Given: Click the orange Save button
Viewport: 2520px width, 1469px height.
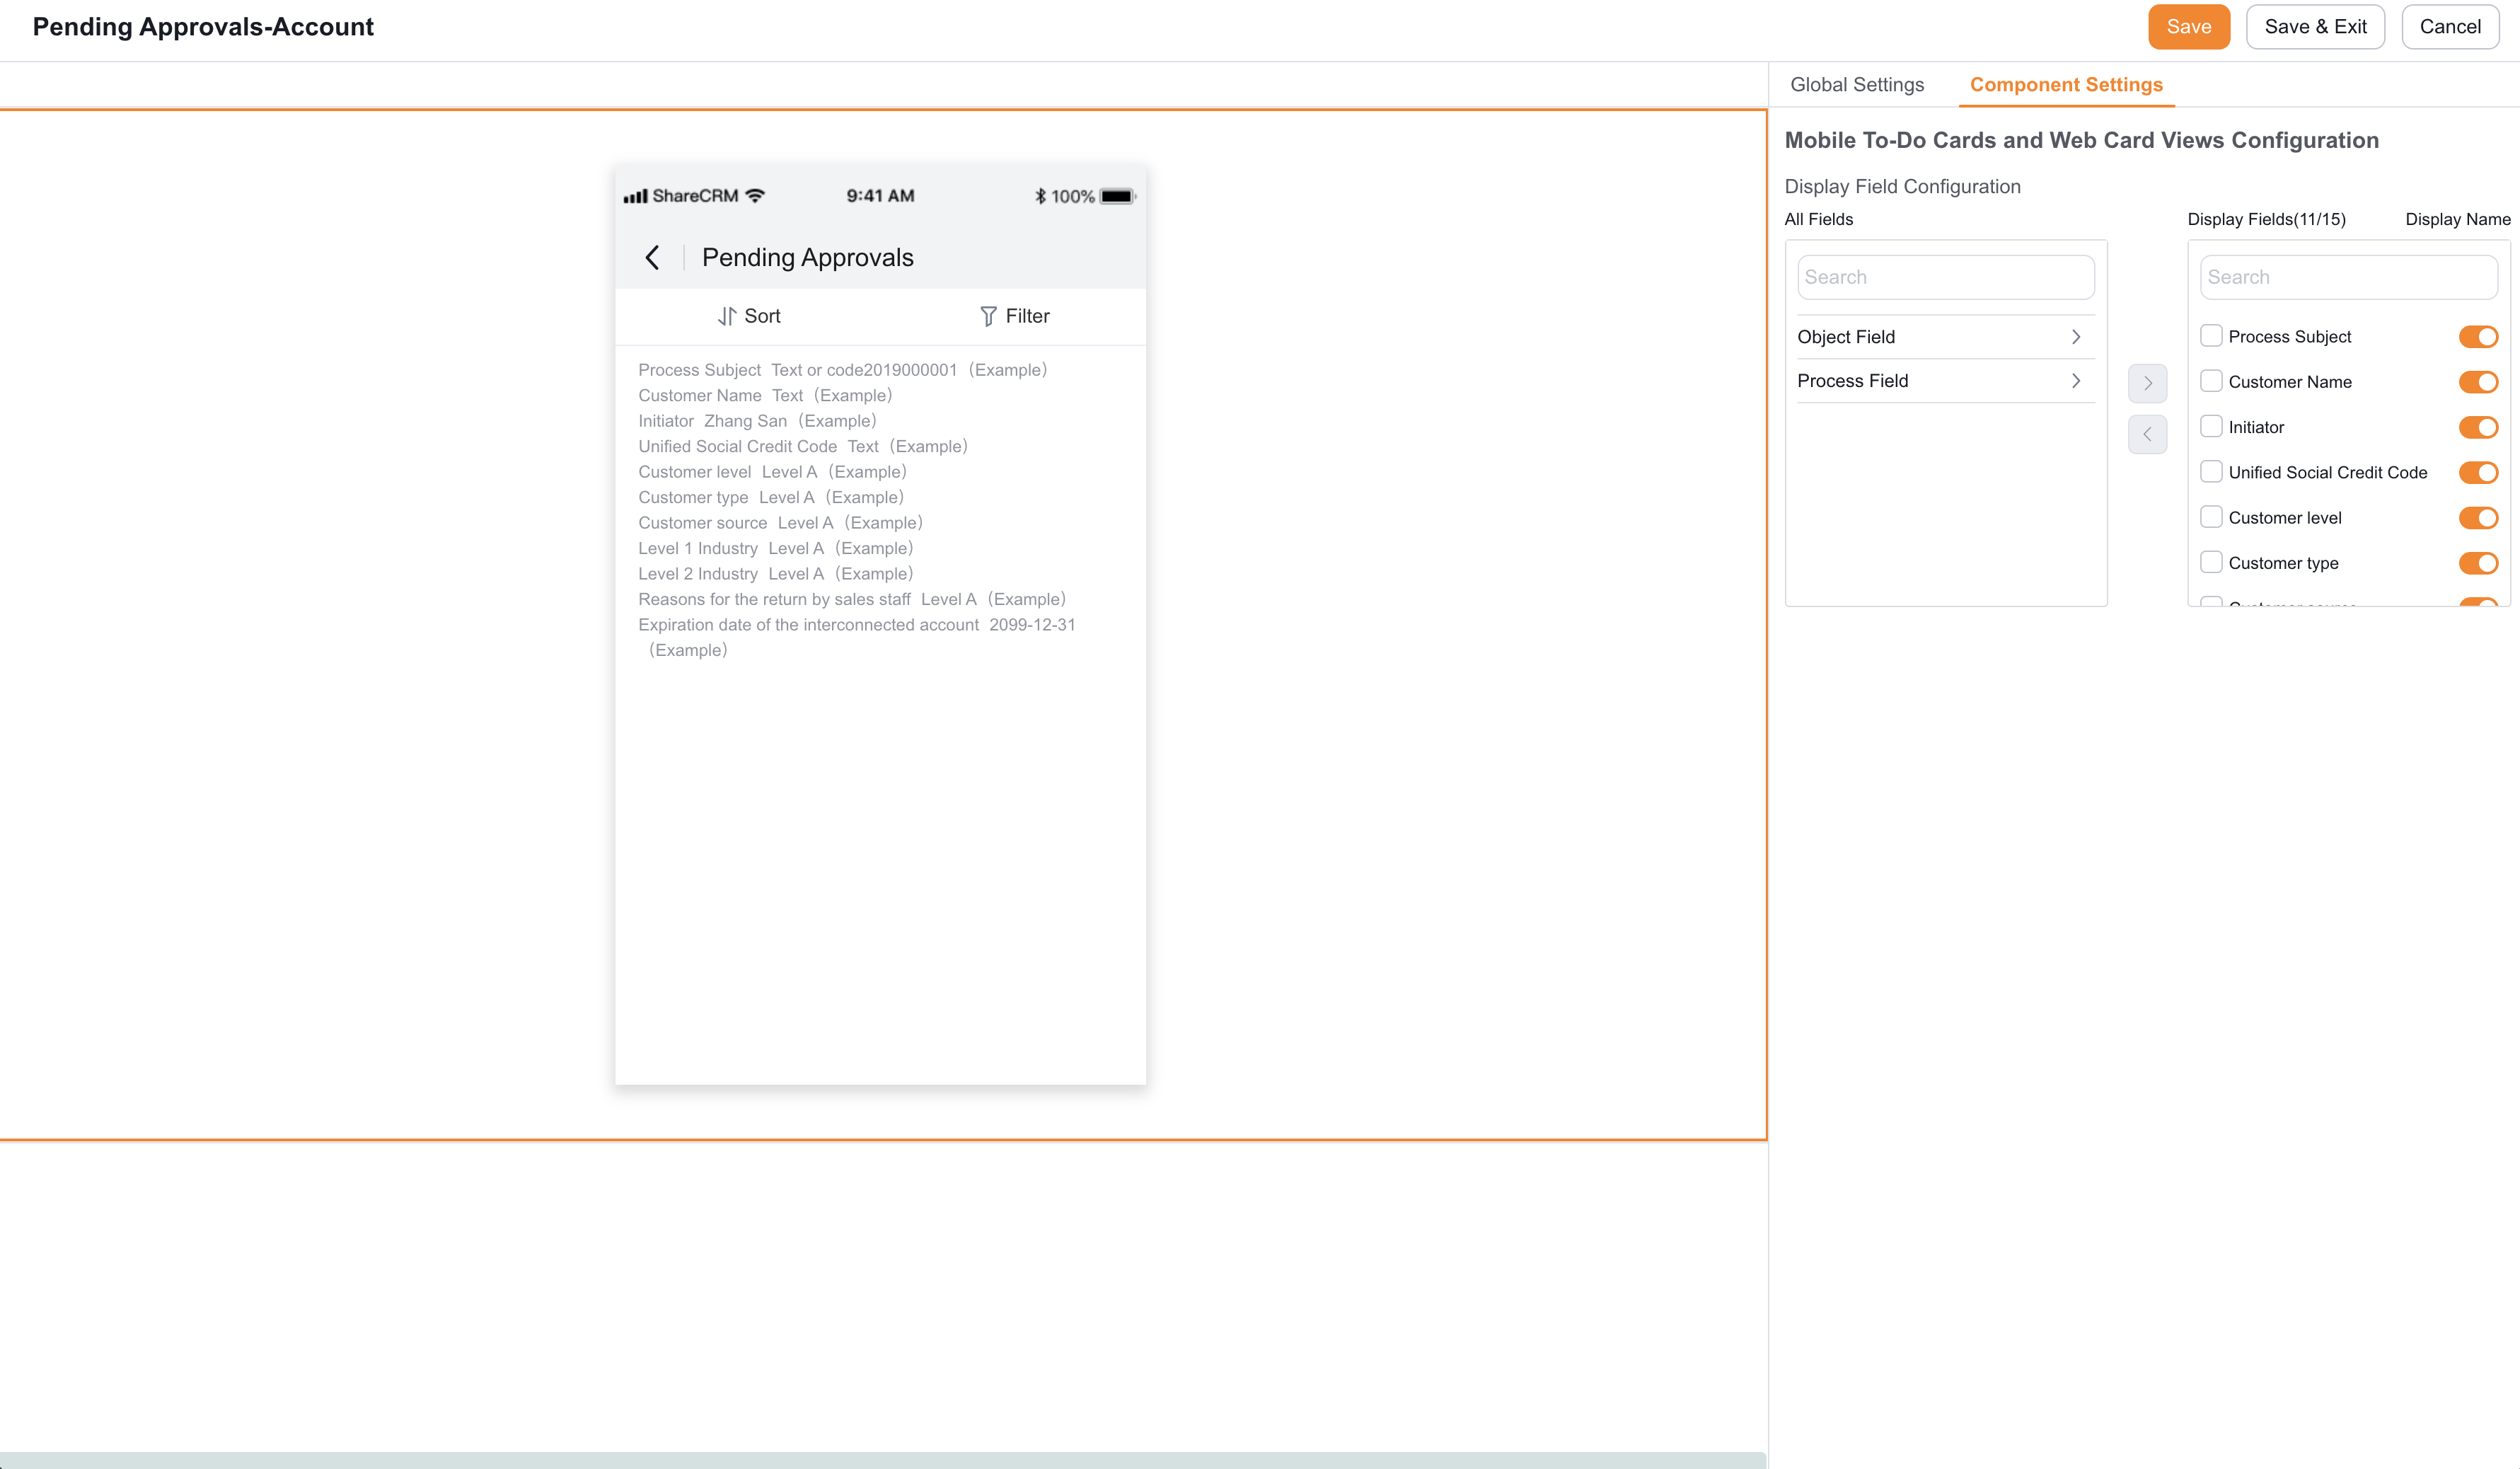Looking at the screenshot, I should pos(2188,27).
